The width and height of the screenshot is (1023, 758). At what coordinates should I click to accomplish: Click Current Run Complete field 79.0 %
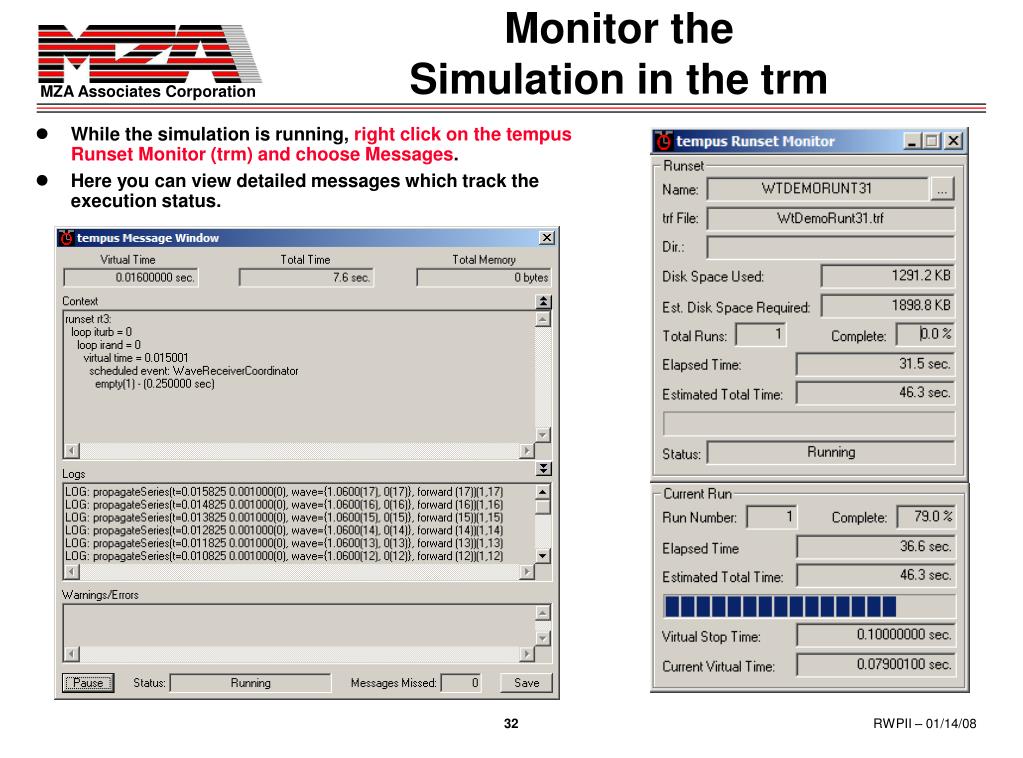(926, 517)
